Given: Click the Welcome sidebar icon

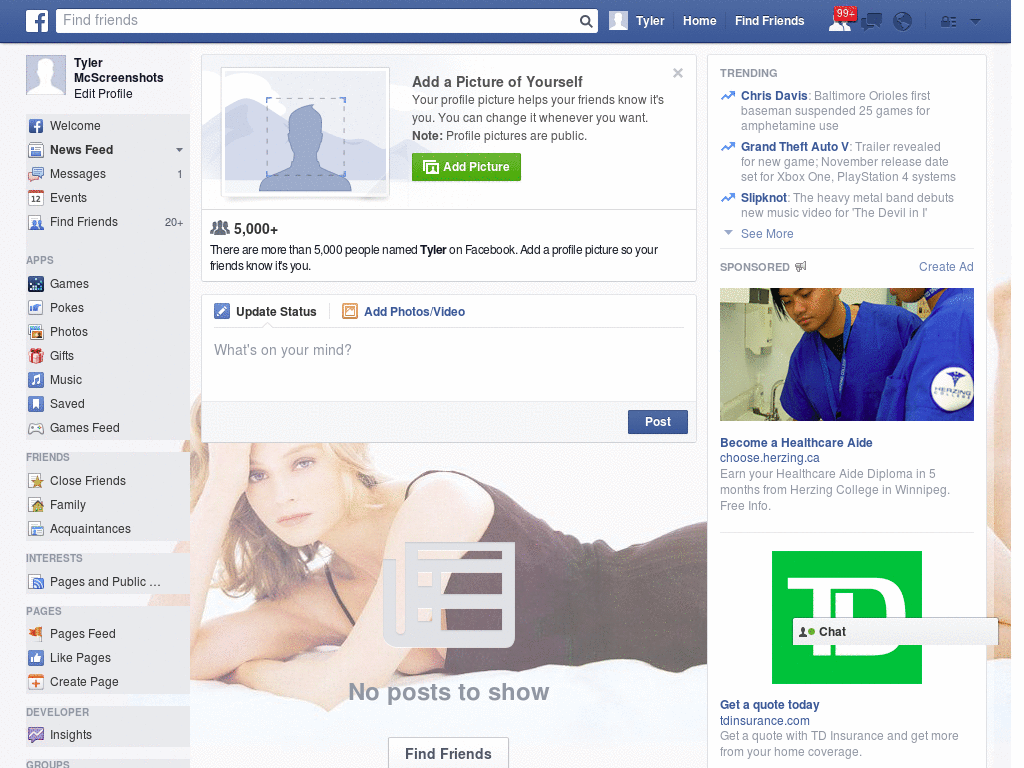Looking at the screenshot, I should click(x=36, y=126).
